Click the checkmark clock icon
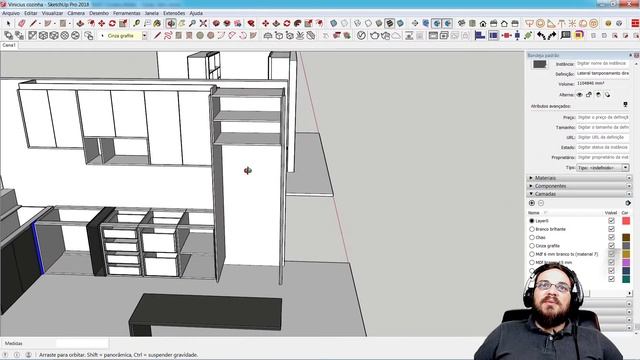The height and width of the screenshot is (360, 640). click(x=361, y=36)
